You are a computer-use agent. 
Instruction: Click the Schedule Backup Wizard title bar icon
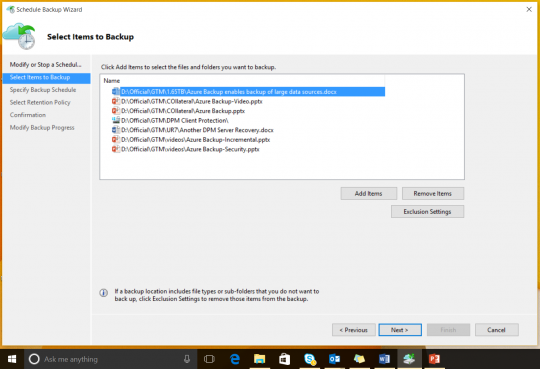[x=10, y=9]
